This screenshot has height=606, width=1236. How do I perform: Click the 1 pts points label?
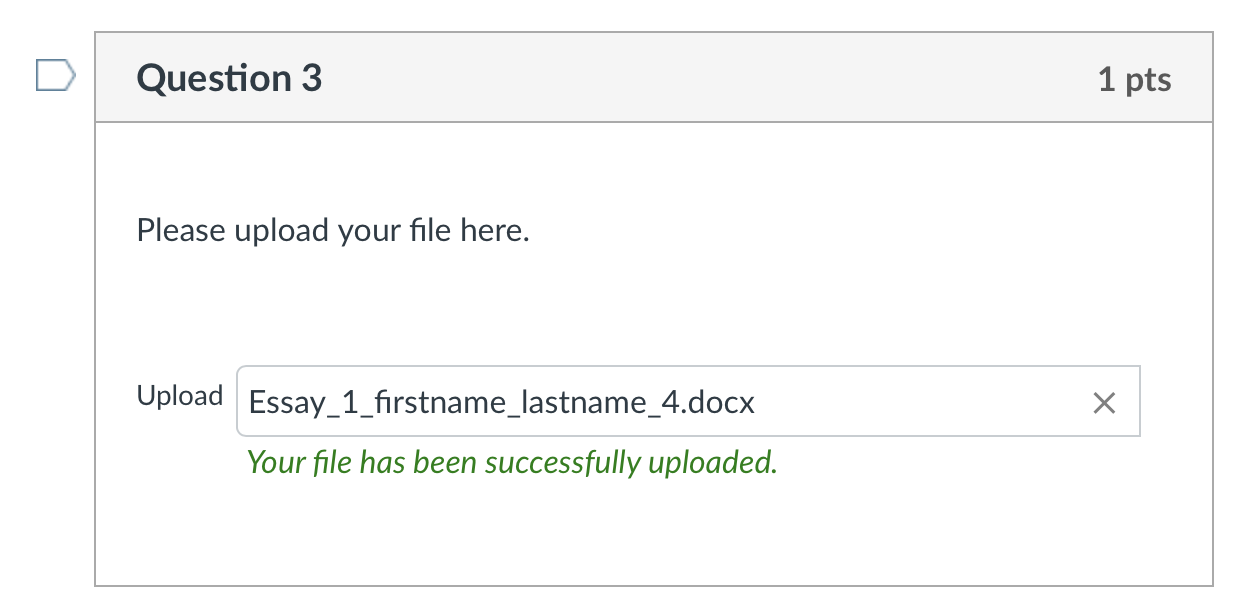pos(1134,80)
